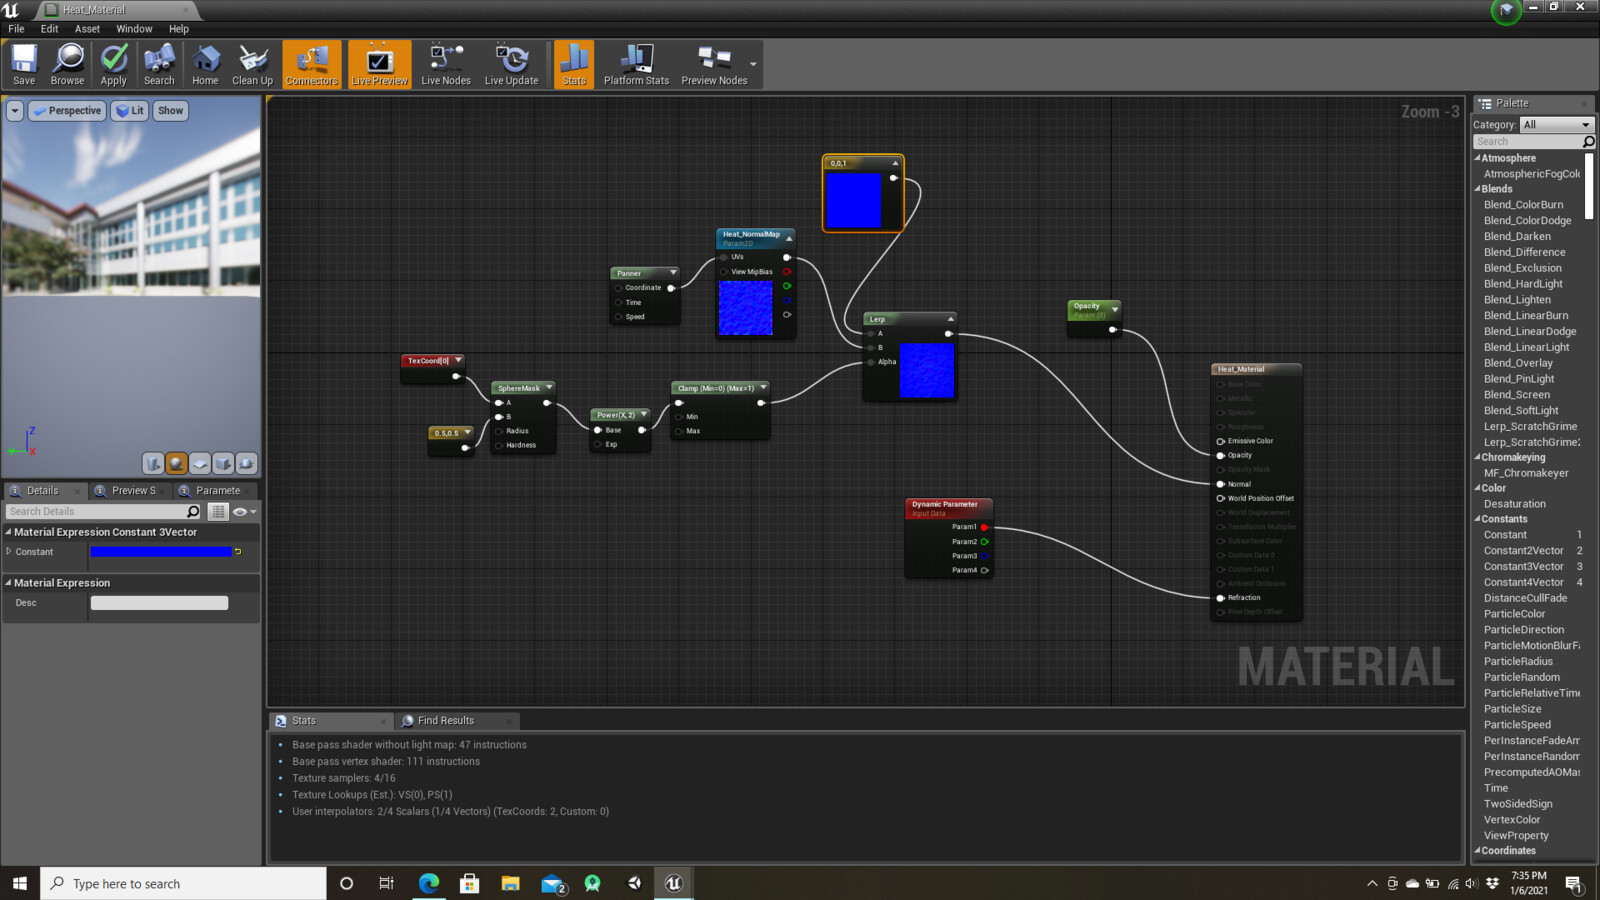Open the toolbar Search tool

click(x=159, y=65)
